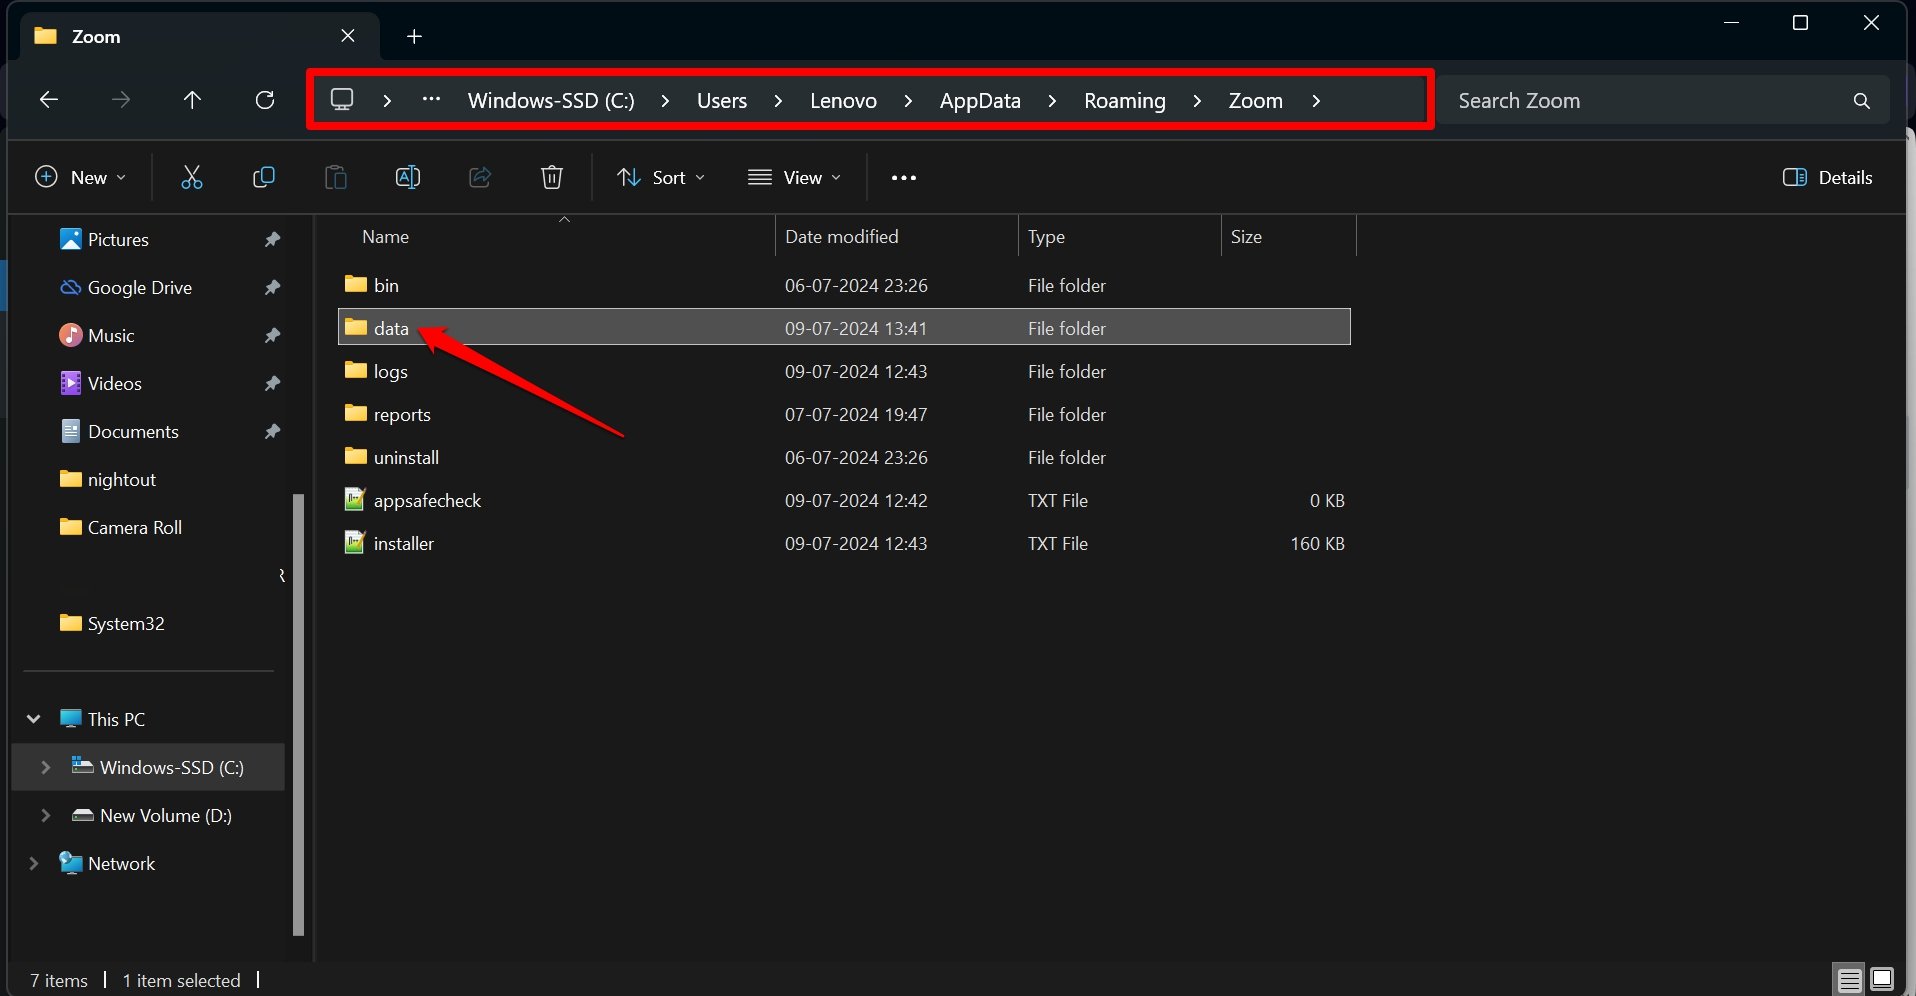Rename the selected item
Viewport: 1916px width, 996px height.
point(408,177)
